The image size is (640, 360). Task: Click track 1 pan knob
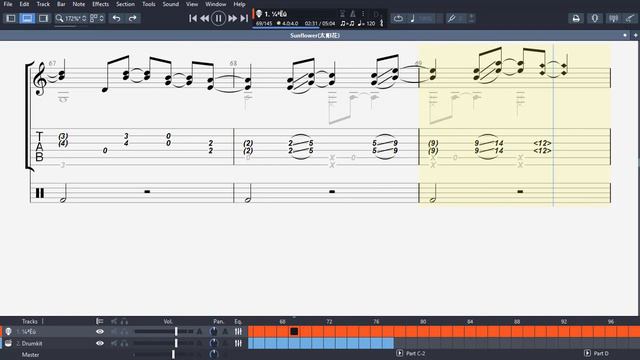pyautogui.click(x=213, y=331)
